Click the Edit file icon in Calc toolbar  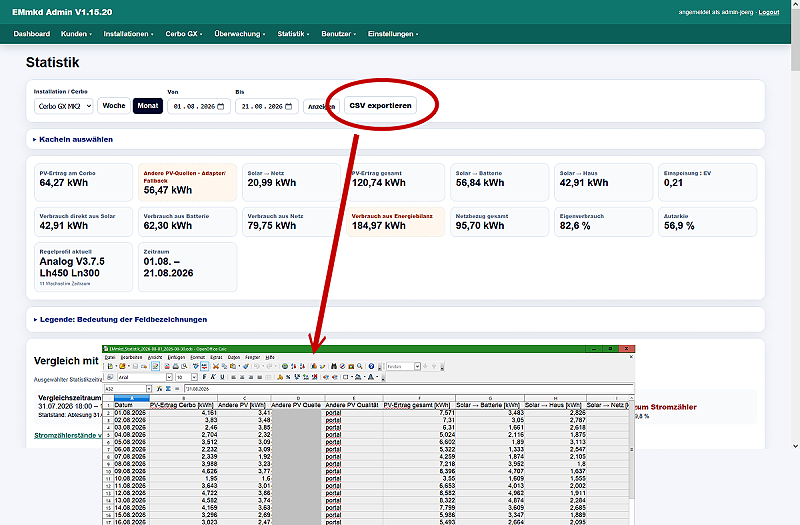[x=156, y=366]
